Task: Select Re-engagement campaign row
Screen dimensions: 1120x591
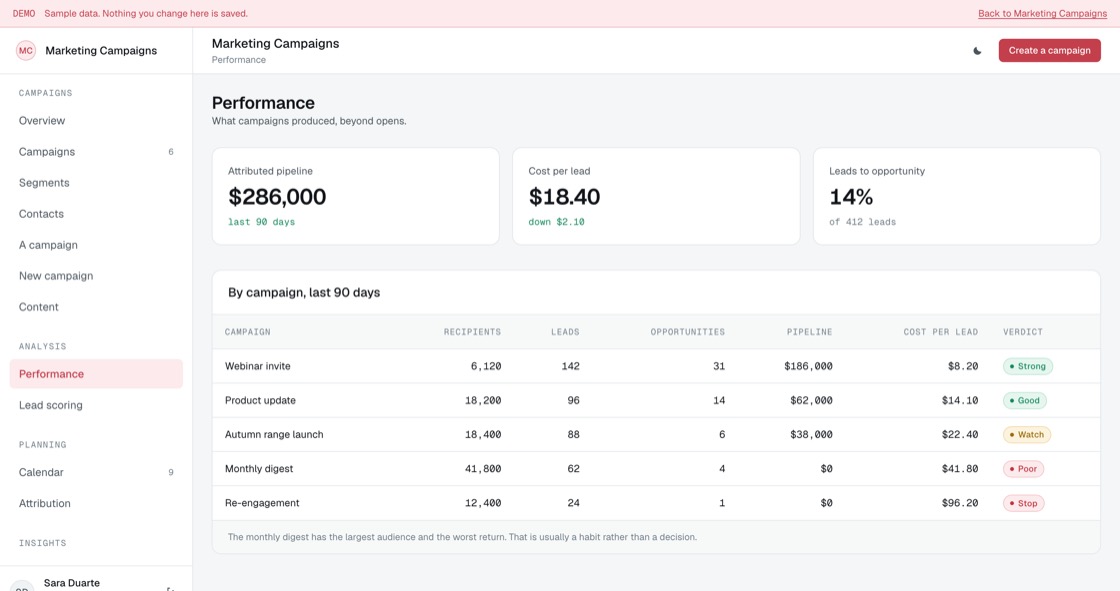Action: [x=656, y=503]
